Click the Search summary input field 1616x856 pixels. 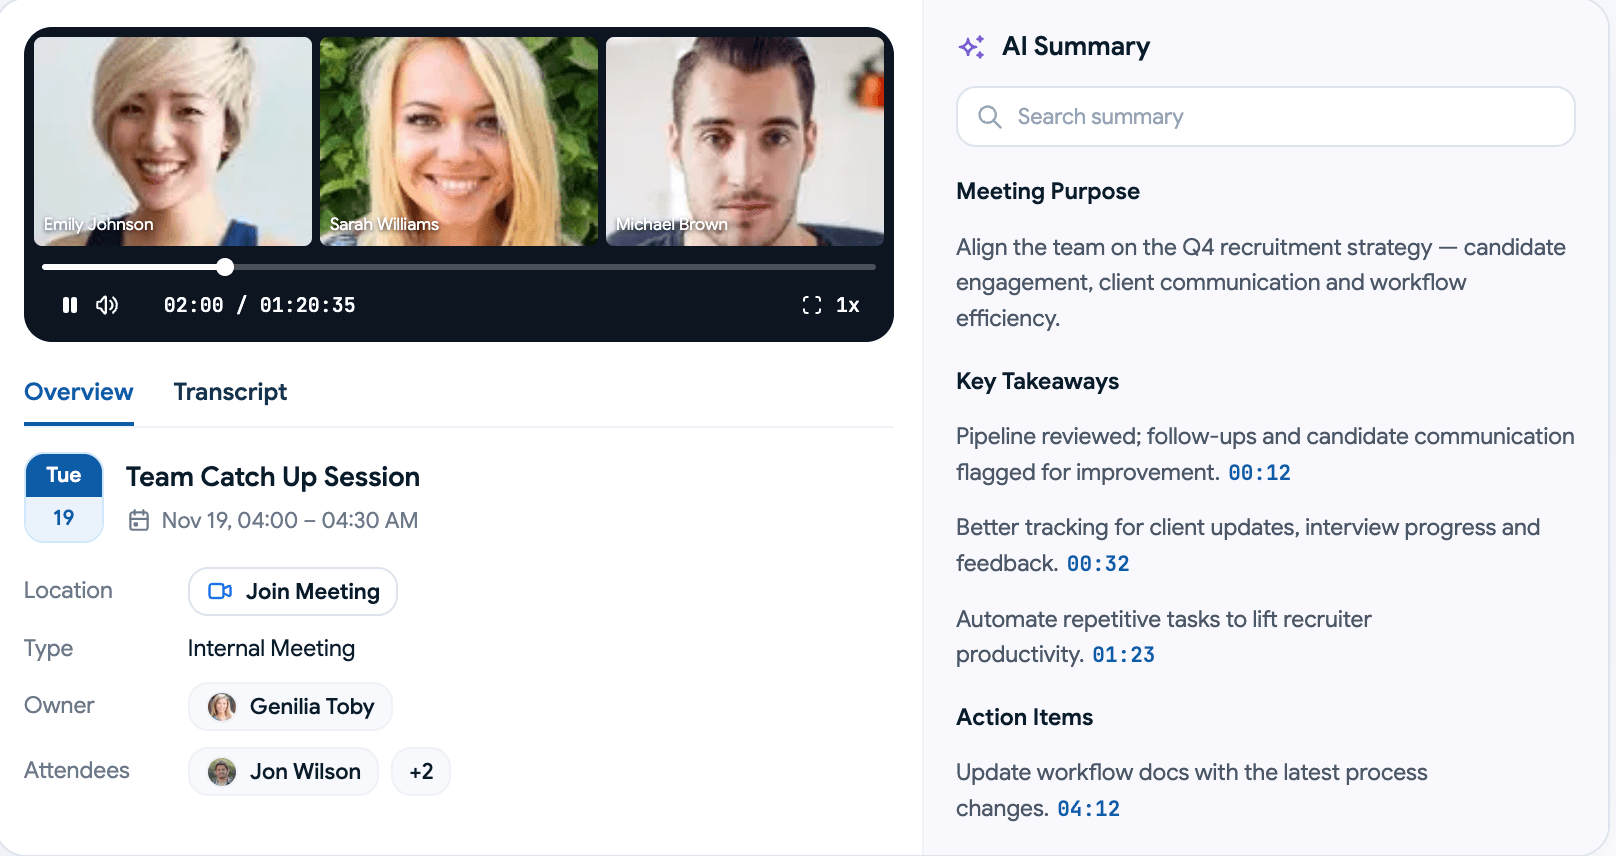pos(1265,117)
